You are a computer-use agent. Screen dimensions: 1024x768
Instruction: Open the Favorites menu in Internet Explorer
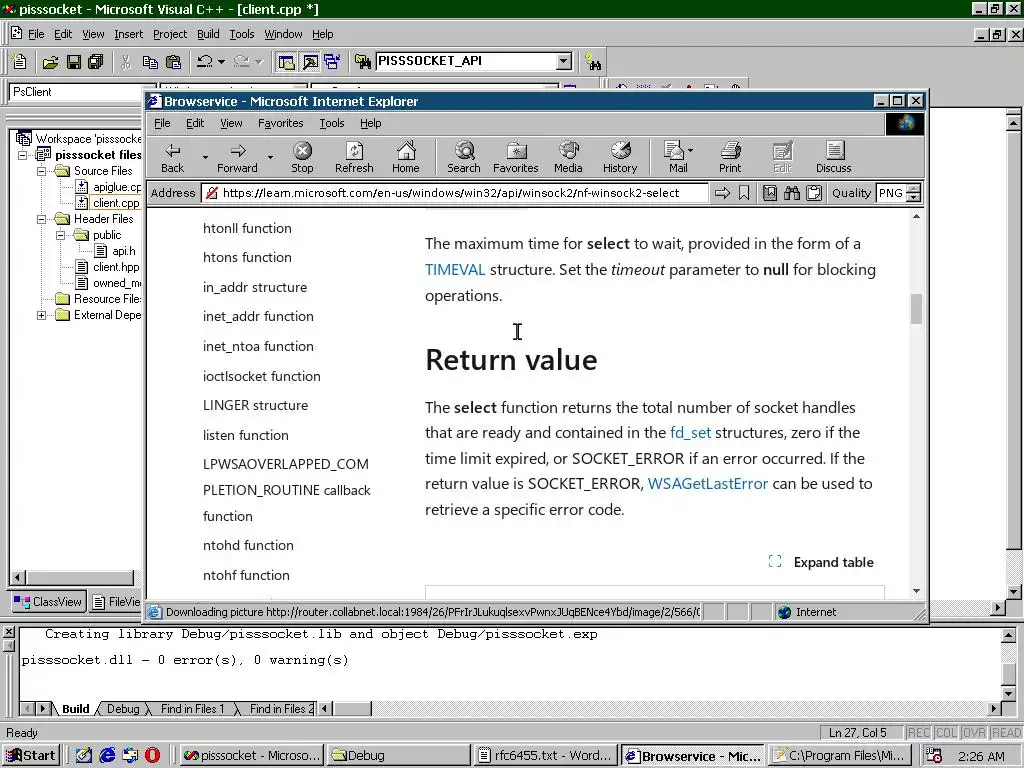tap(280, 123)
